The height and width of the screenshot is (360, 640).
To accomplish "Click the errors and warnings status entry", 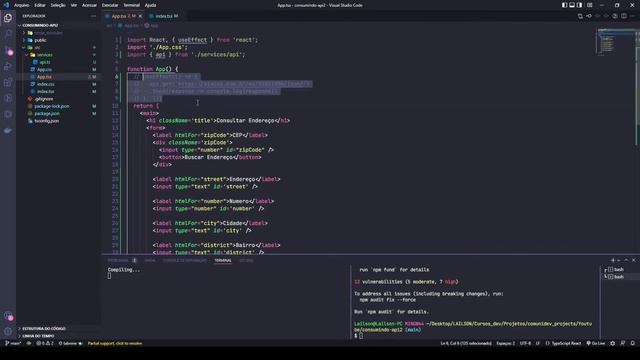I will pyautogui.click(x=45, y=343).
